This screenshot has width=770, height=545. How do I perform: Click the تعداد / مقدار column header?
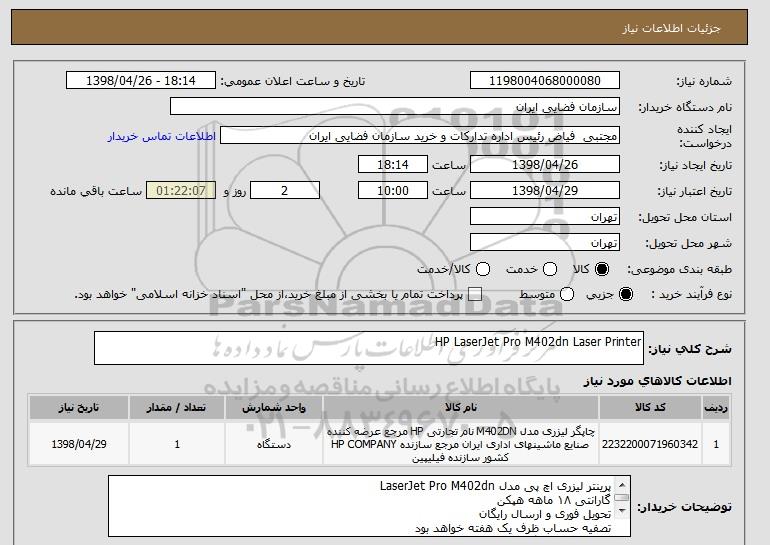coord(177,408)
